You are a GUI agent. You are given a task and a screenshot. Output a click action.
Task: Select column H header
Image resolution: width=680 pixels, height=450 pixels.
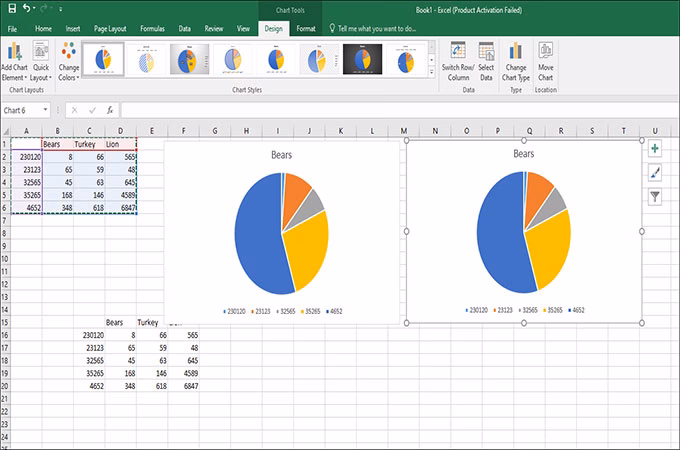tap(245, 131)
